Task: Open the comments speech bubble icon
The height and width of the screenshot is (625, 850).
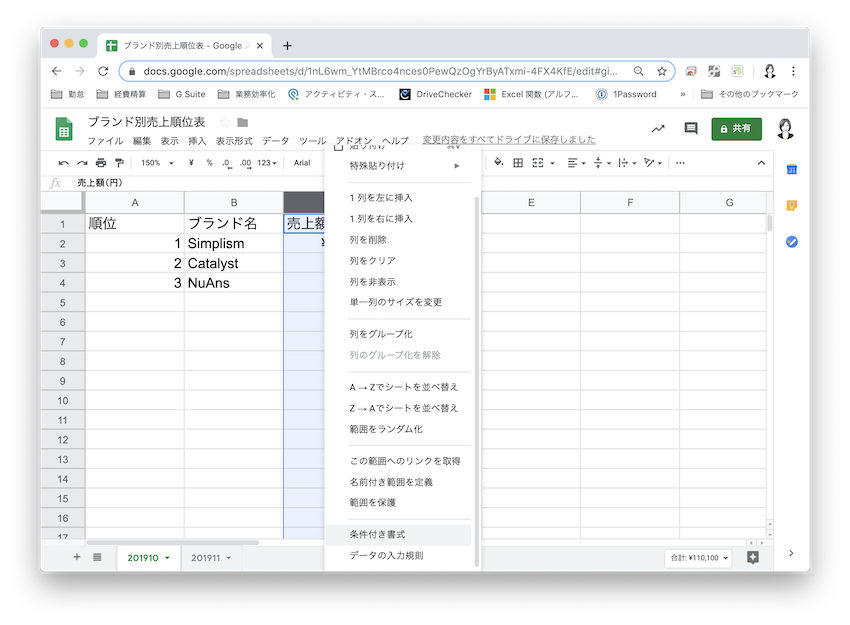Action: (x=690, y=128)
